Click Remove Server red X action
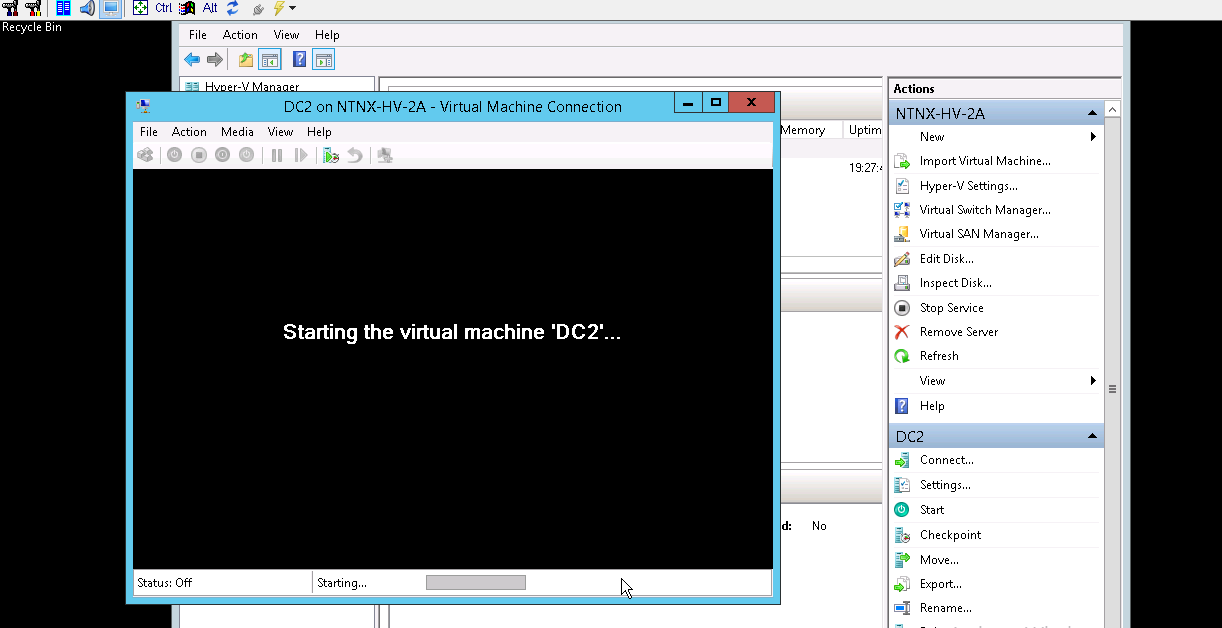Screen dimensions: 1222x628 [x=958, y=332]
